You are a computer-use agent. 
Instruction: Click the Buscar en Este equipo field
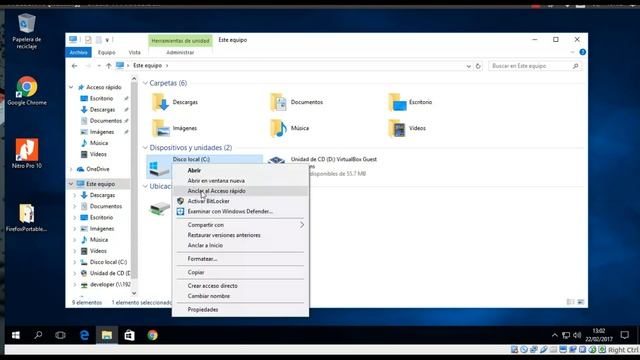pyautogui.click(x=535, y=66)
